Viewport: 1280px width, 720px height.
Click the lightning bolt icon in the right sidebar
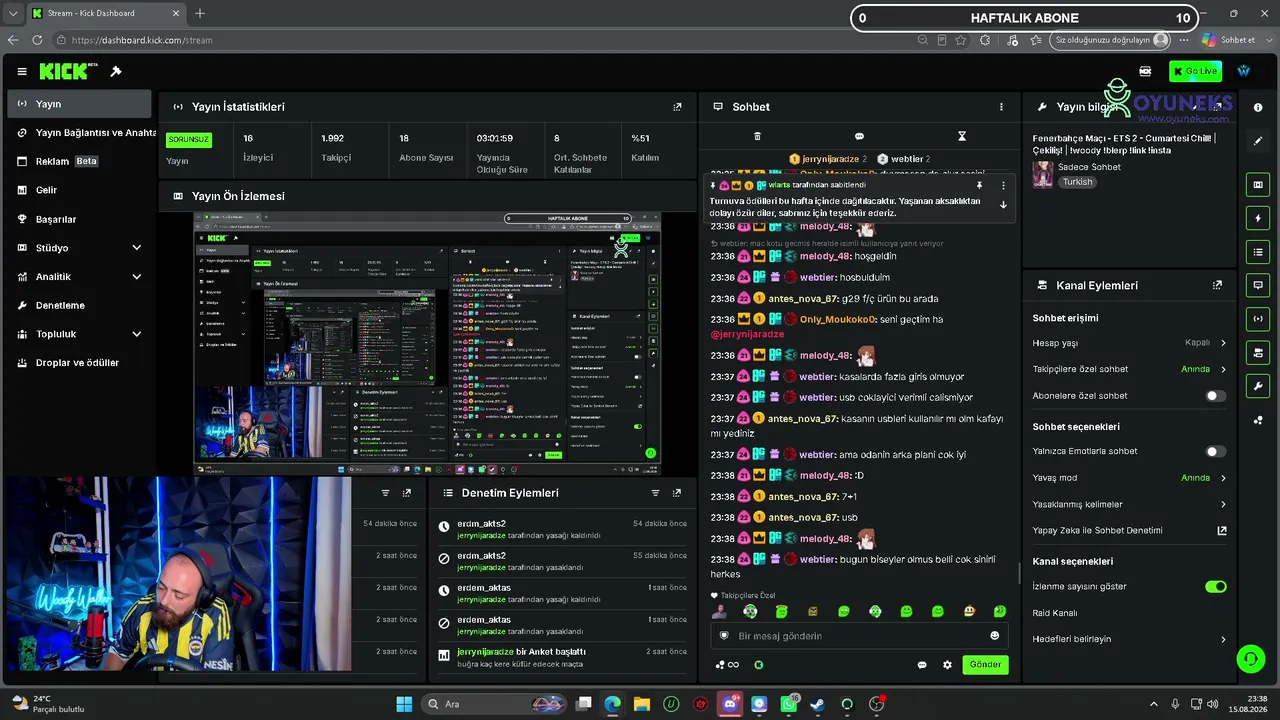(1258, 218)
